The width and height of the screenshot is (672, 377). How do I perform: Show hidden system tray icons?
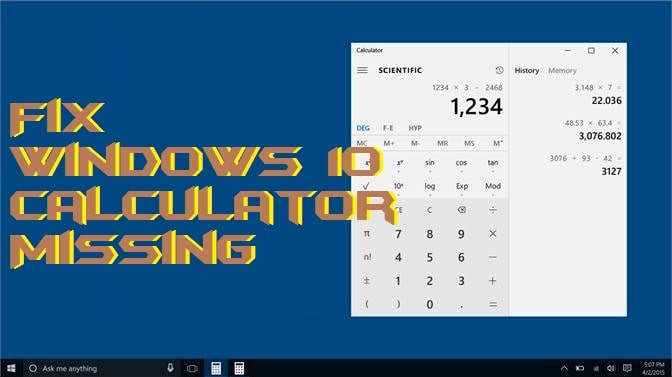pyautogui.click(x=564, y=368)
